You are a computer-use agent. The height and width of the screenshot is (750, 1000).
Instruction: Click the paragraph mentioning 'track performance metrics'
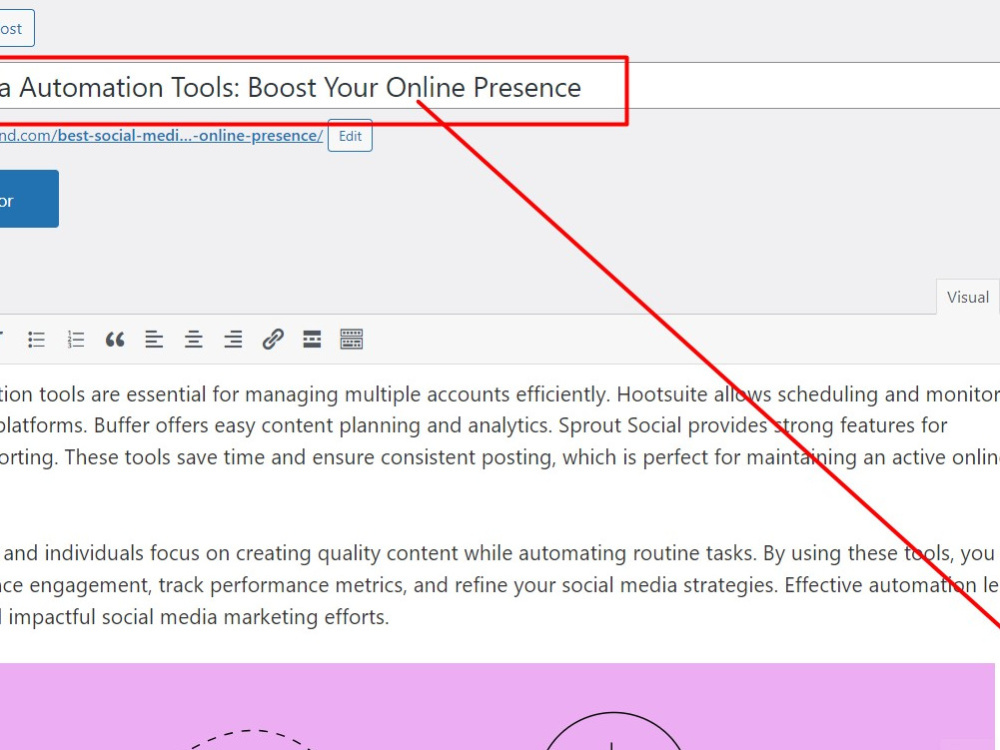tap(500, 585)
